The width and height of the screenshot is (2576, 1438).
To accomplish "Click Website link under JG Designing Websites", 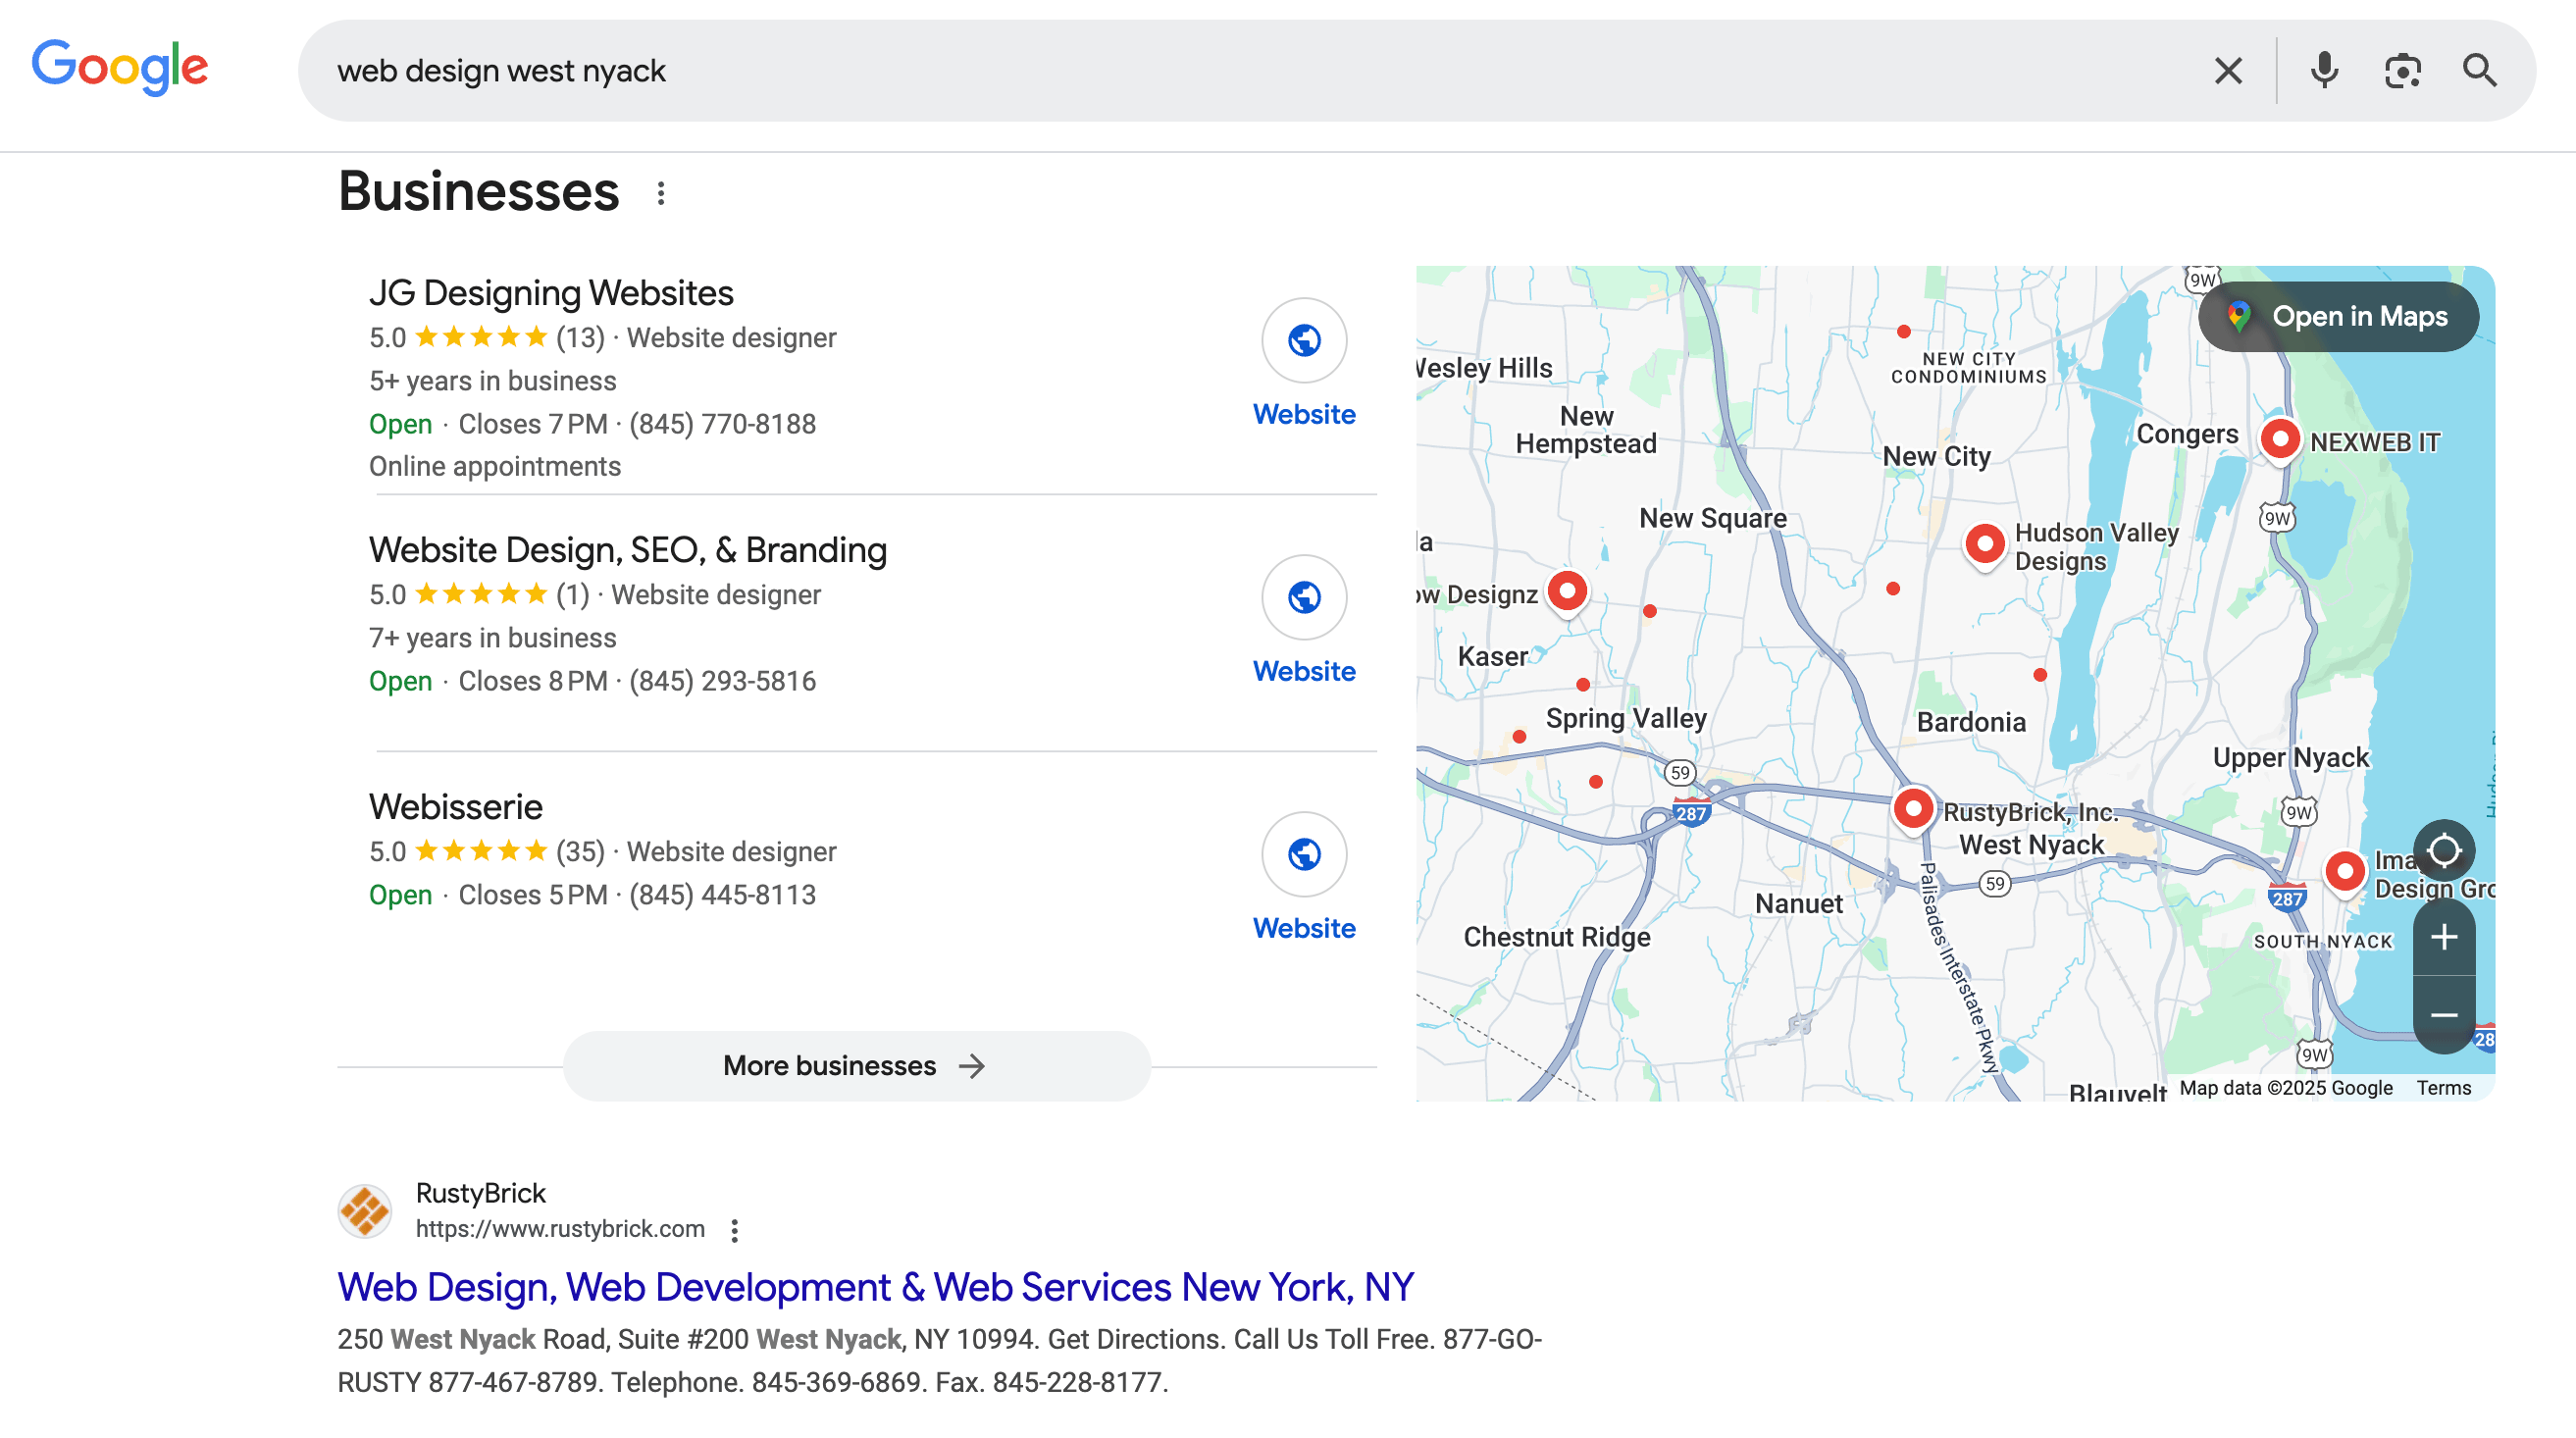I will tap(1304, 414).
